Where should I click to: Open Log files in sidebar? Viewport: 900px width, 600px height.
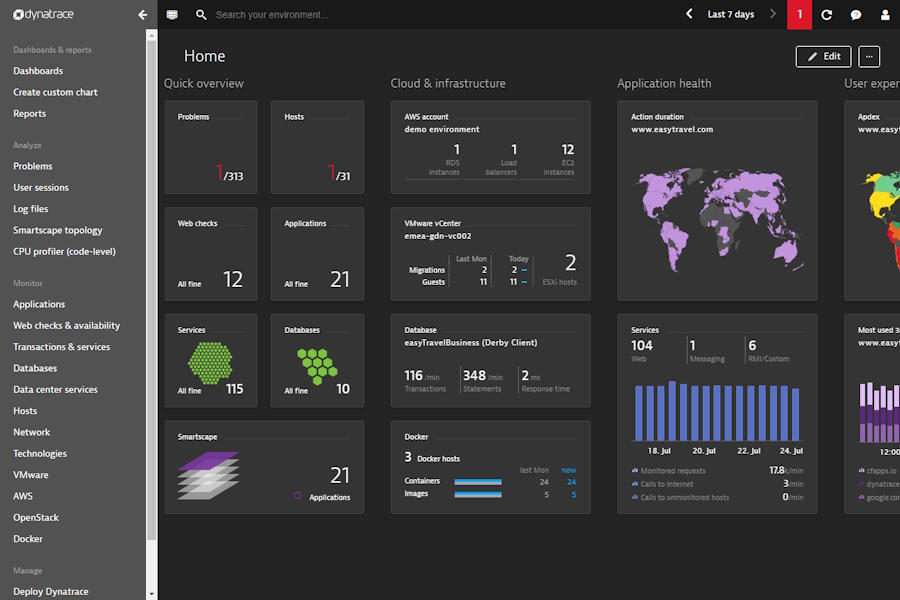(30, 208)
